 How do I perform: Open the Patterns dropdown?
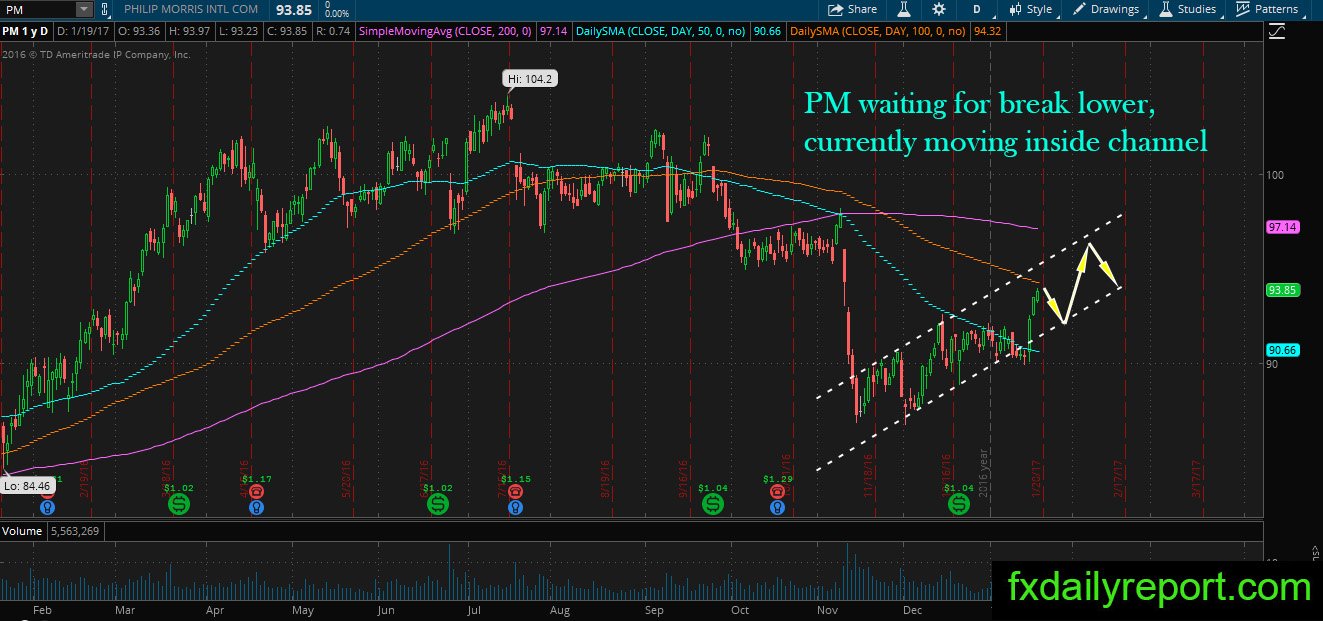point(1267,9)
